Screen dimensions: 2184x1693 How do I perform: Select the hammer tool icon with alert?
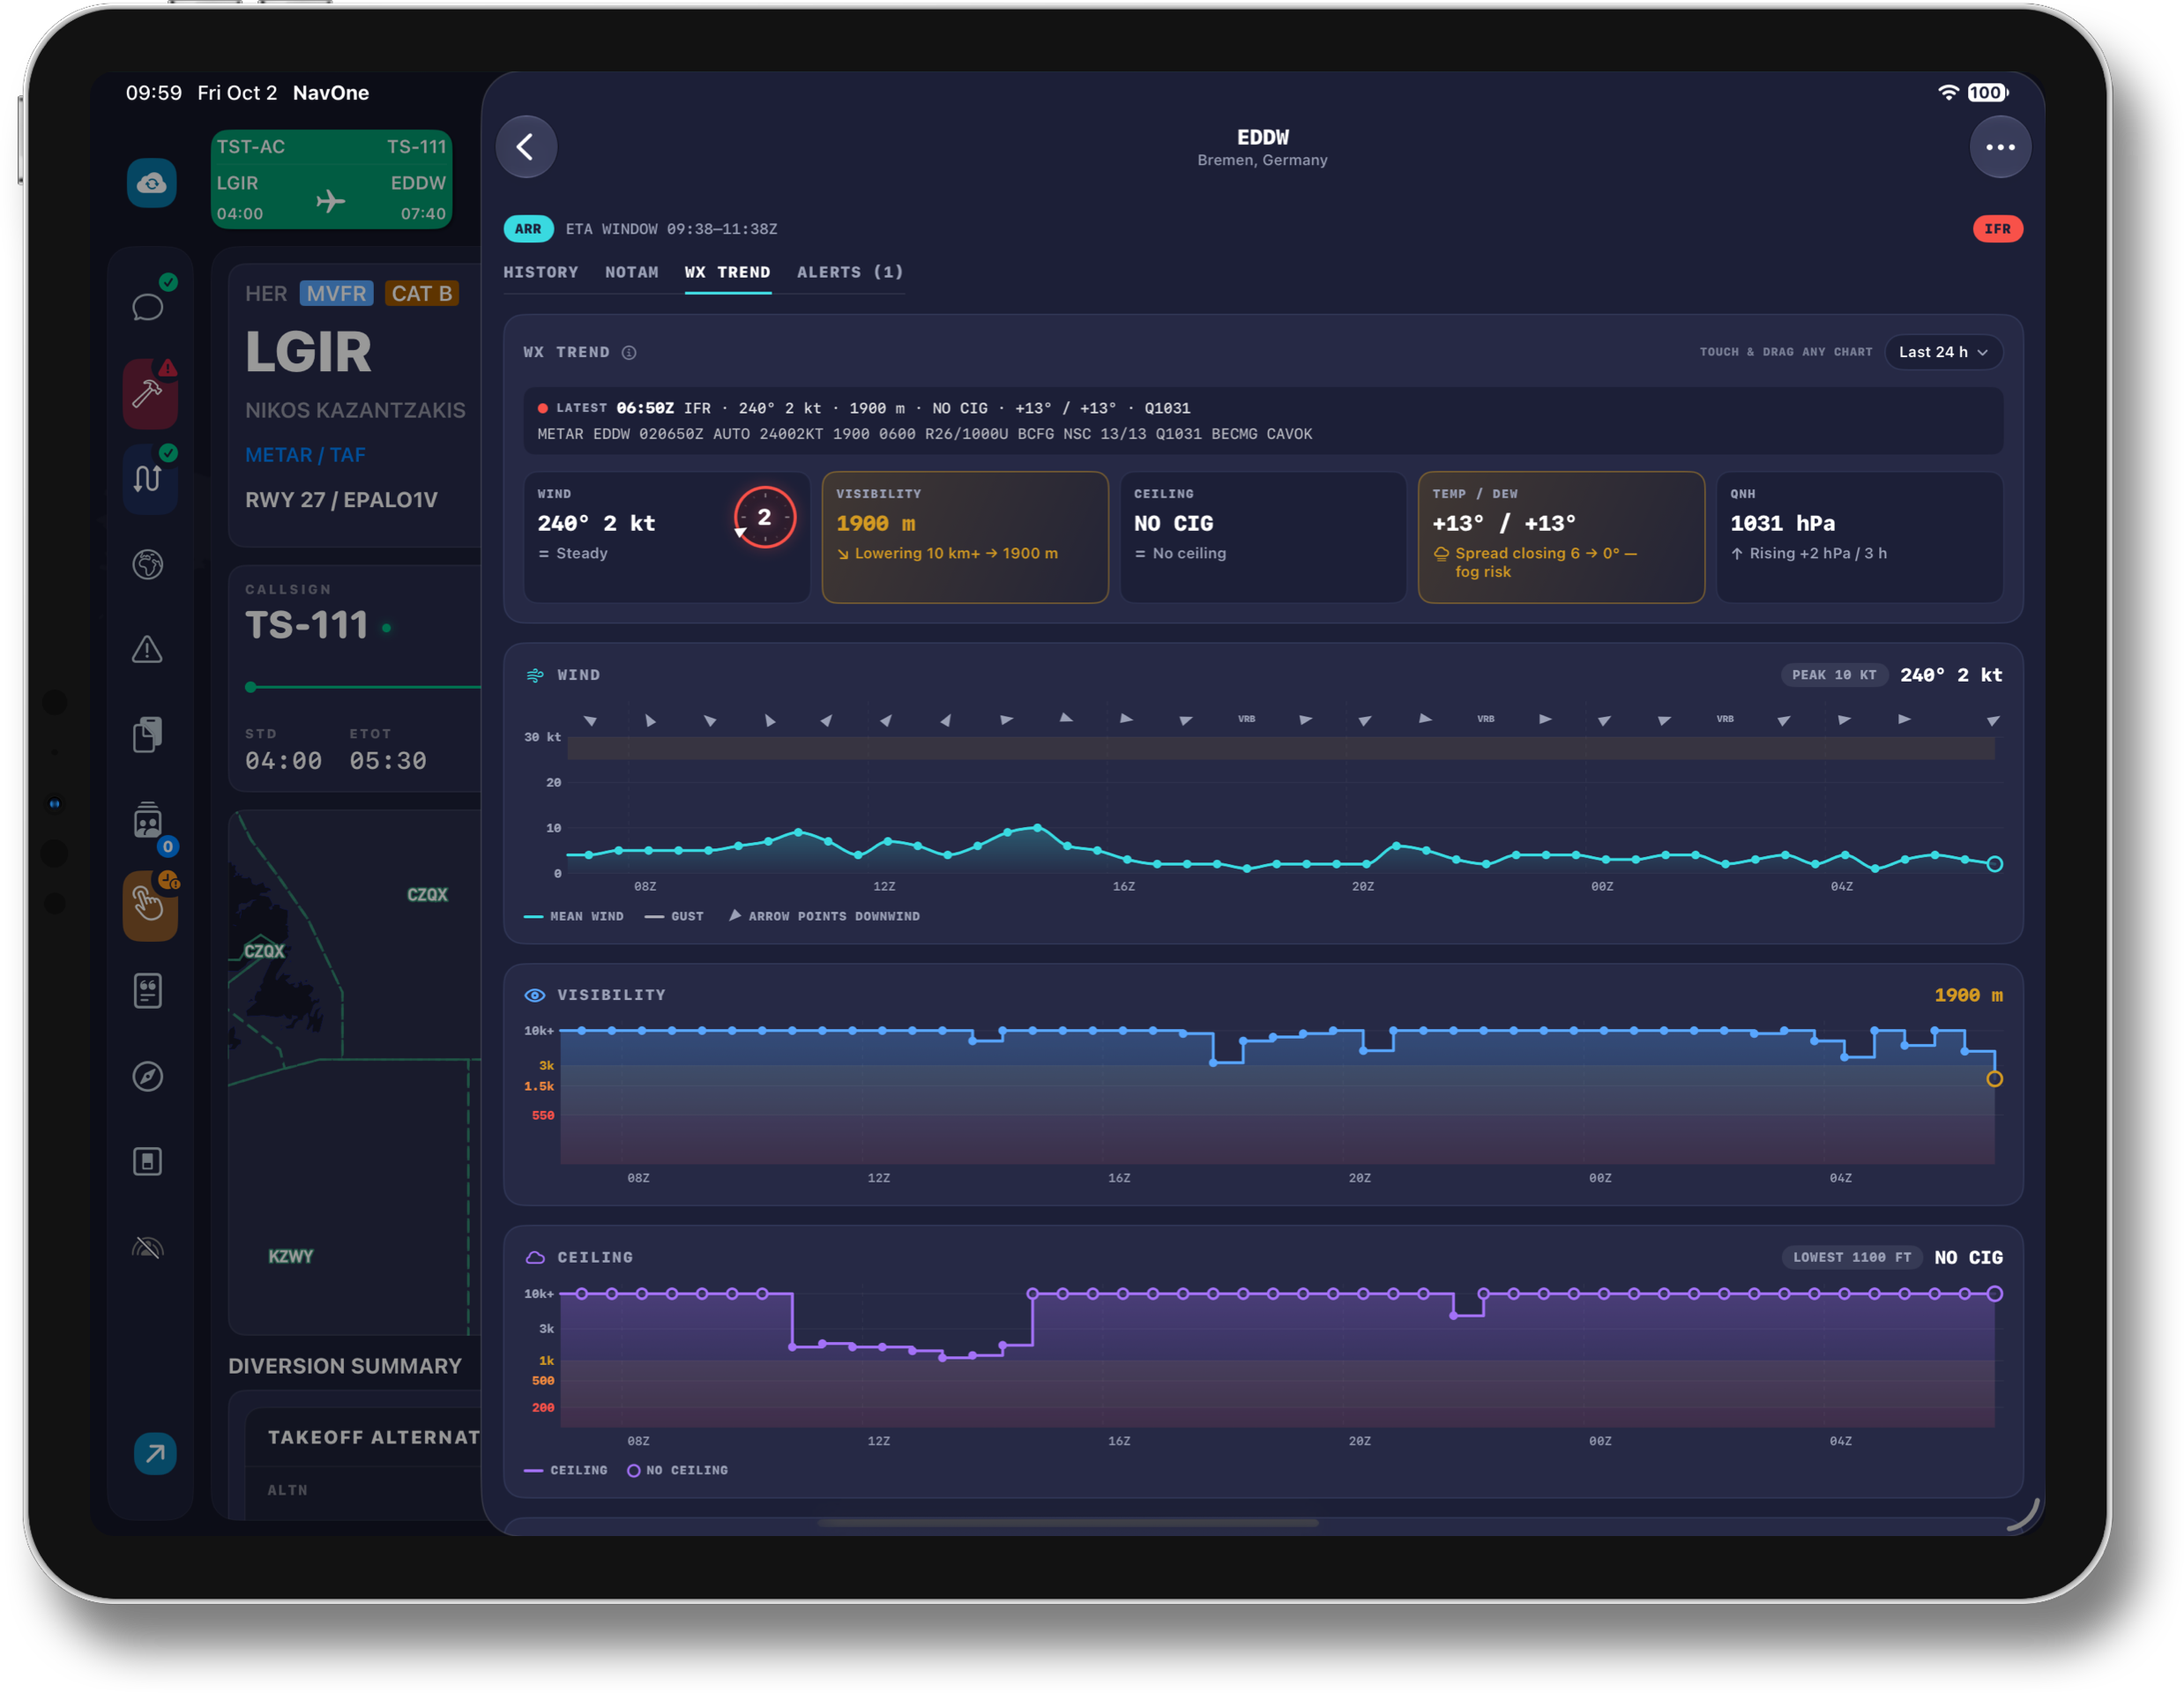pyautogui.click(x=149, y=393)
